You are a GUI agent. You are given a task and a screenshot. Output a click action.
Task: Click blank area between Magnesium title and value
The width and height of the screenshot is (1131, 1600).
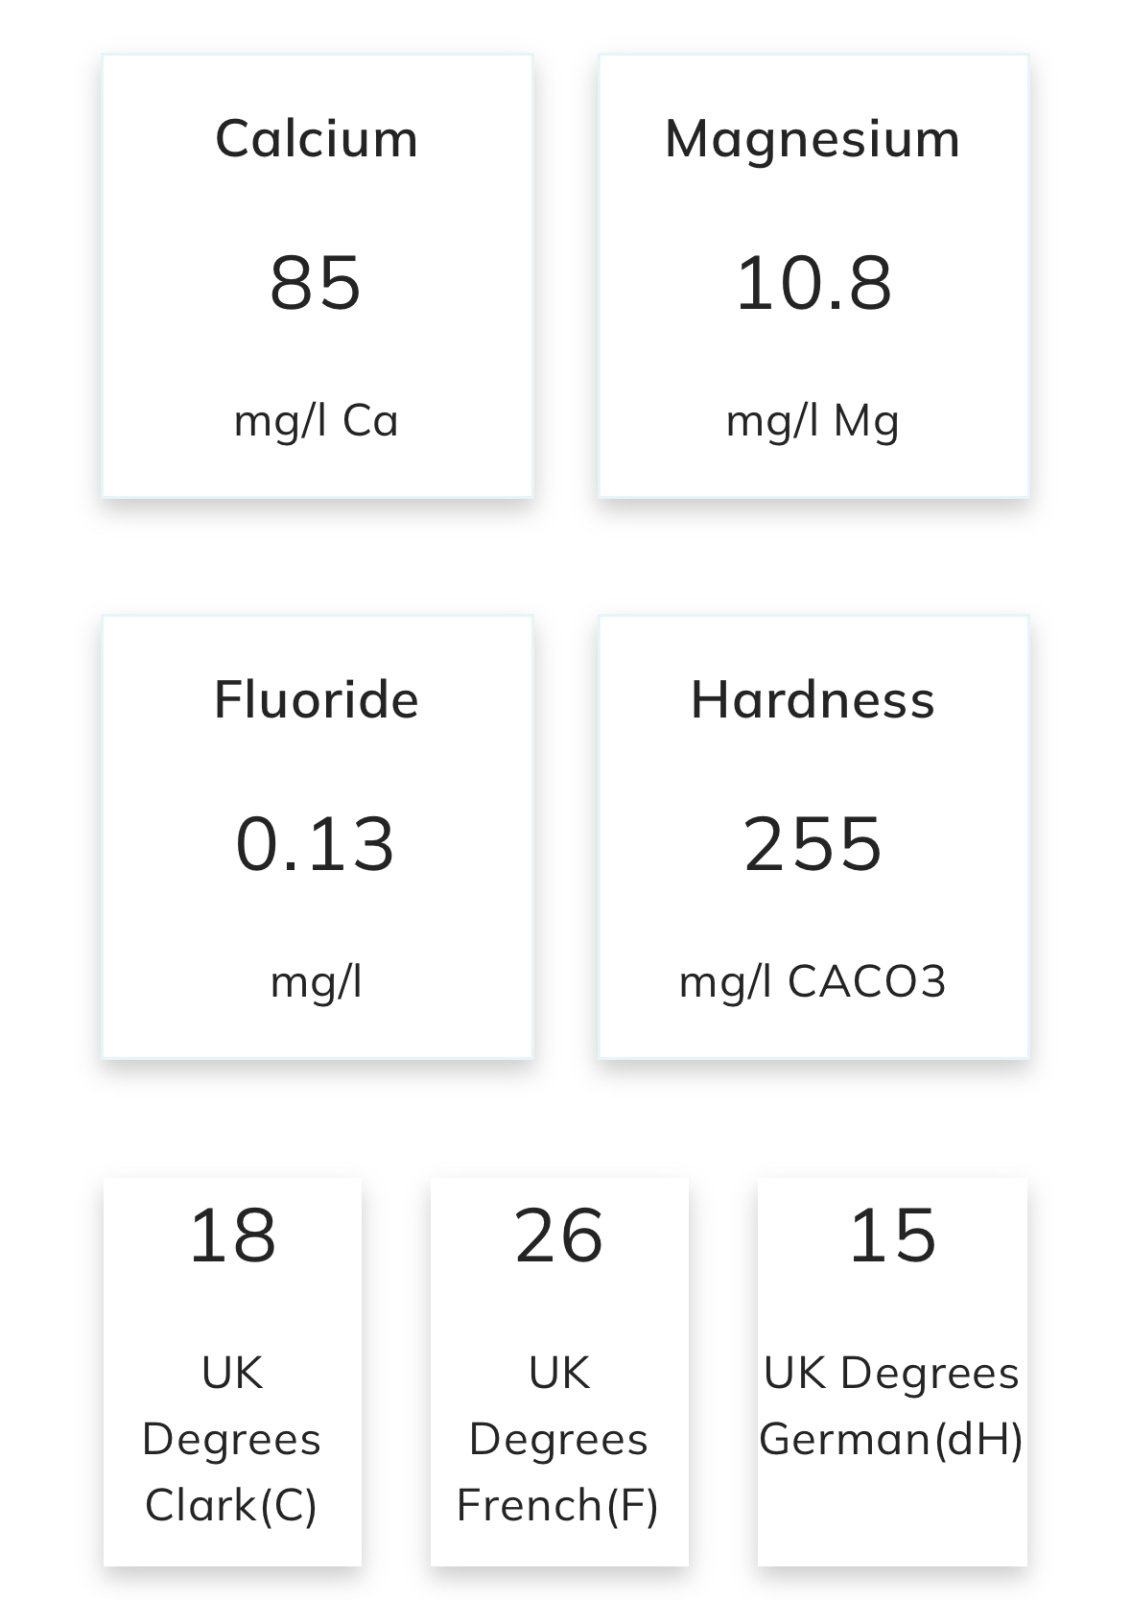[x=812, y=208]
